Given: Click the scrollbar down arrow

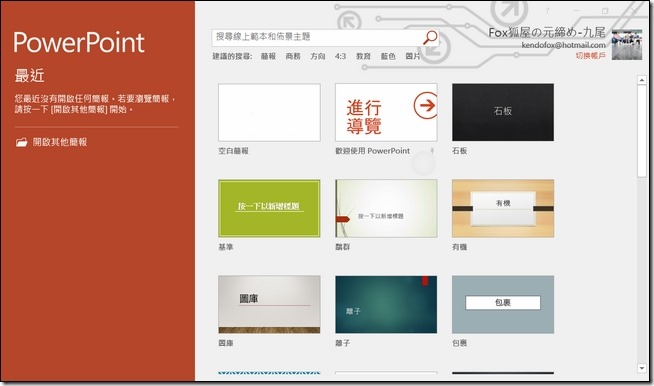Looking at the screenshot, I should tap(642, 368).
